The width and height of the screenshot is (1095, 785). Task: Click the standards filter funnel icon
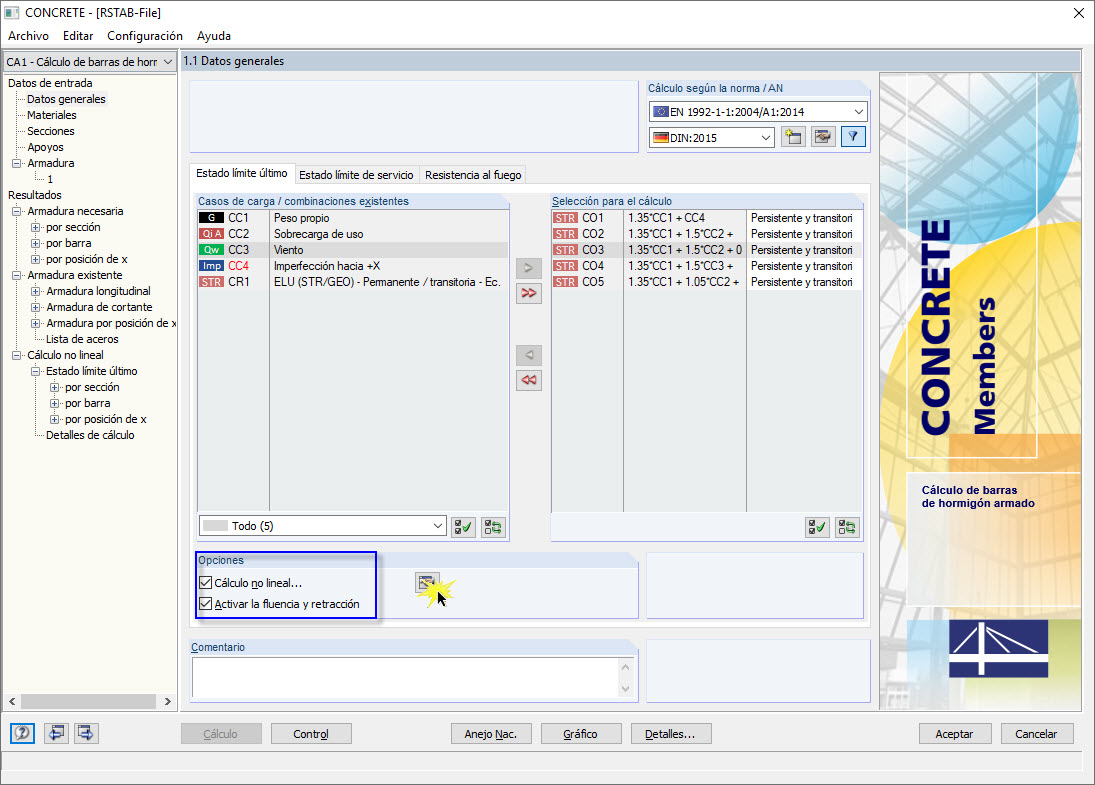[x=853, y=137]
